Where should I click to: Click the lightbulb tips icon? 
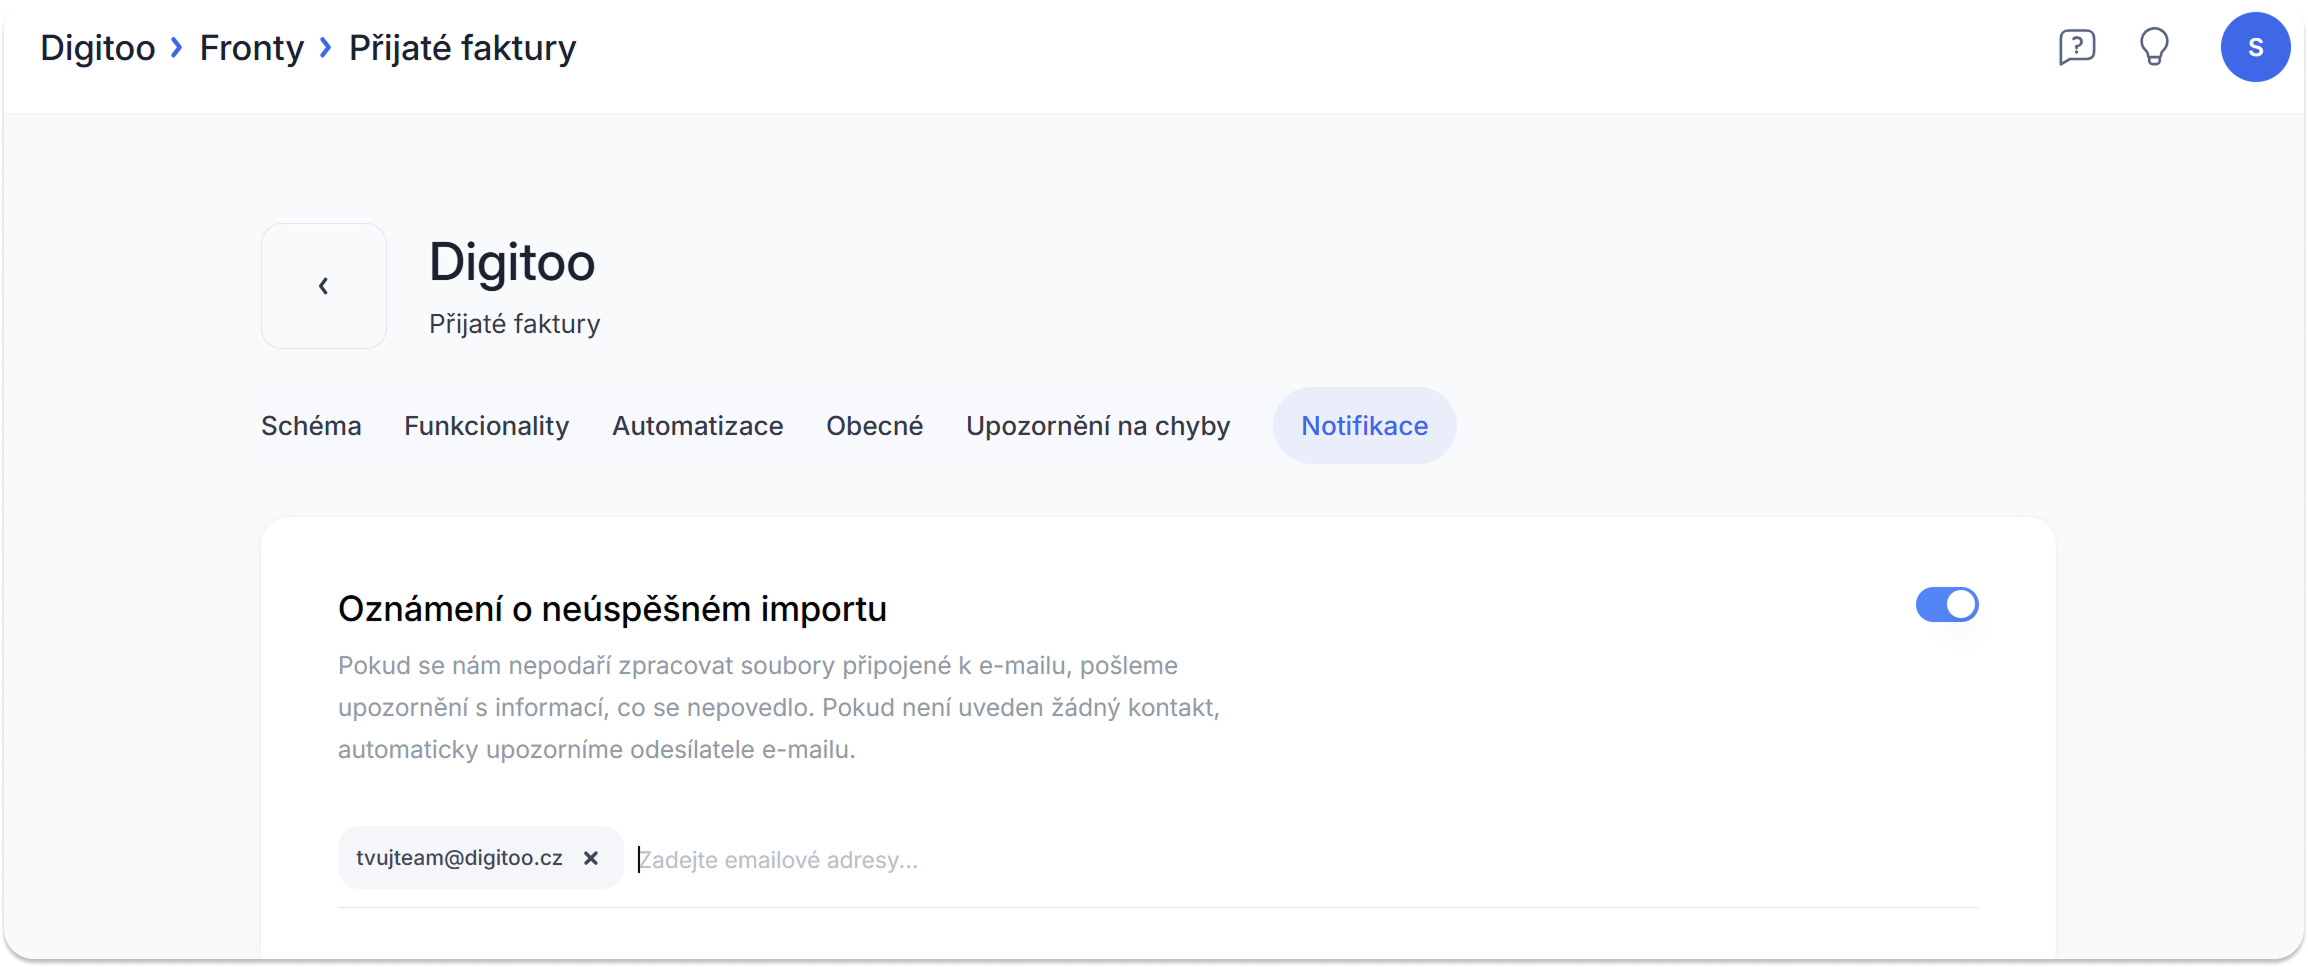click(x=2154, y=47)
